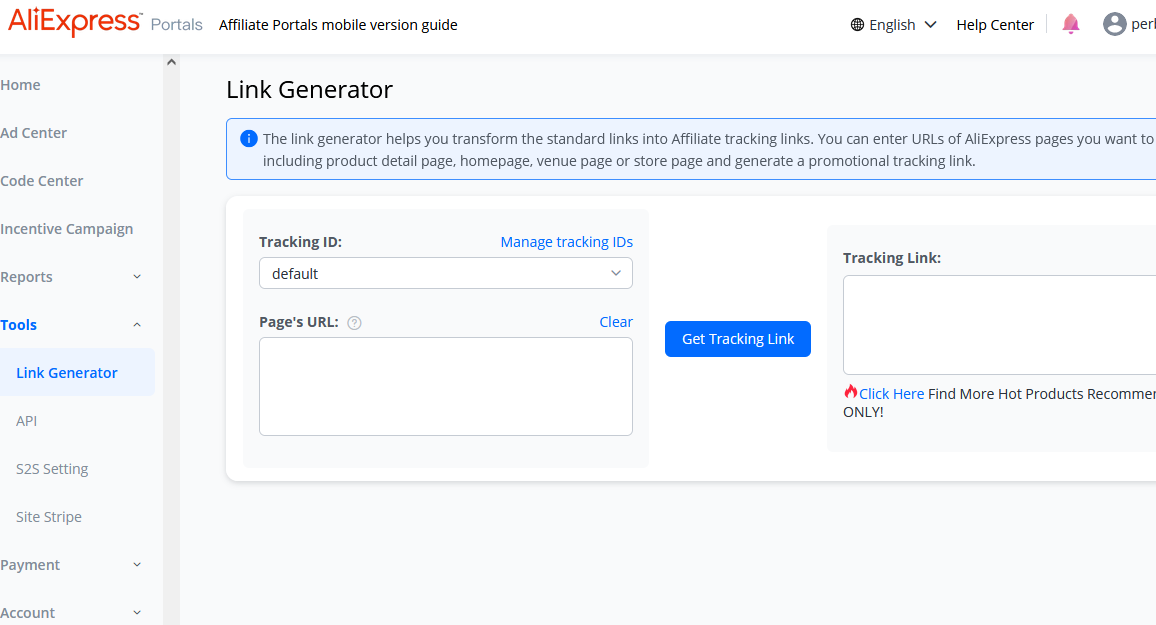Focus the Page's URL text area
This screenshot has height=625, width=1156.
(445, 386)
